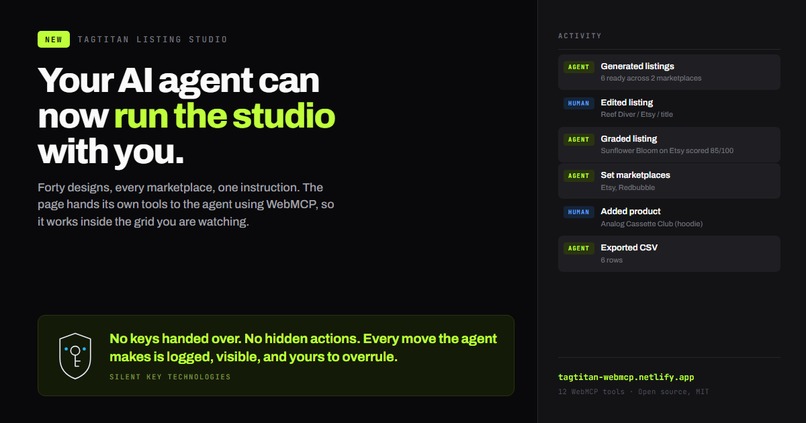Click '6 ready across 2 marketplaces' subtitle
The height and width of the screenshot is (423, 806).
click(x=651, y=78)
